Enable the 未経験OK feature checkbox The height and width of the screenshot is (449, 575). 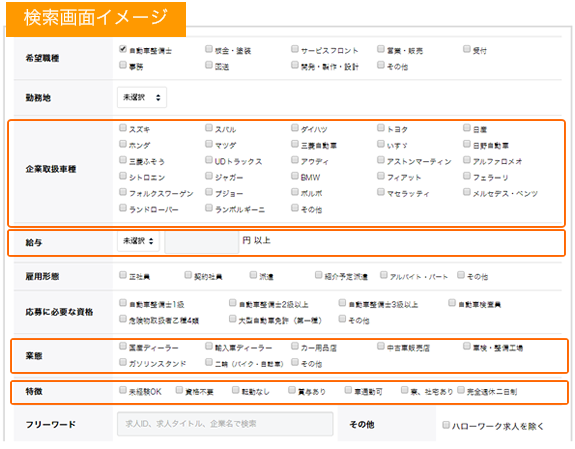123,391
